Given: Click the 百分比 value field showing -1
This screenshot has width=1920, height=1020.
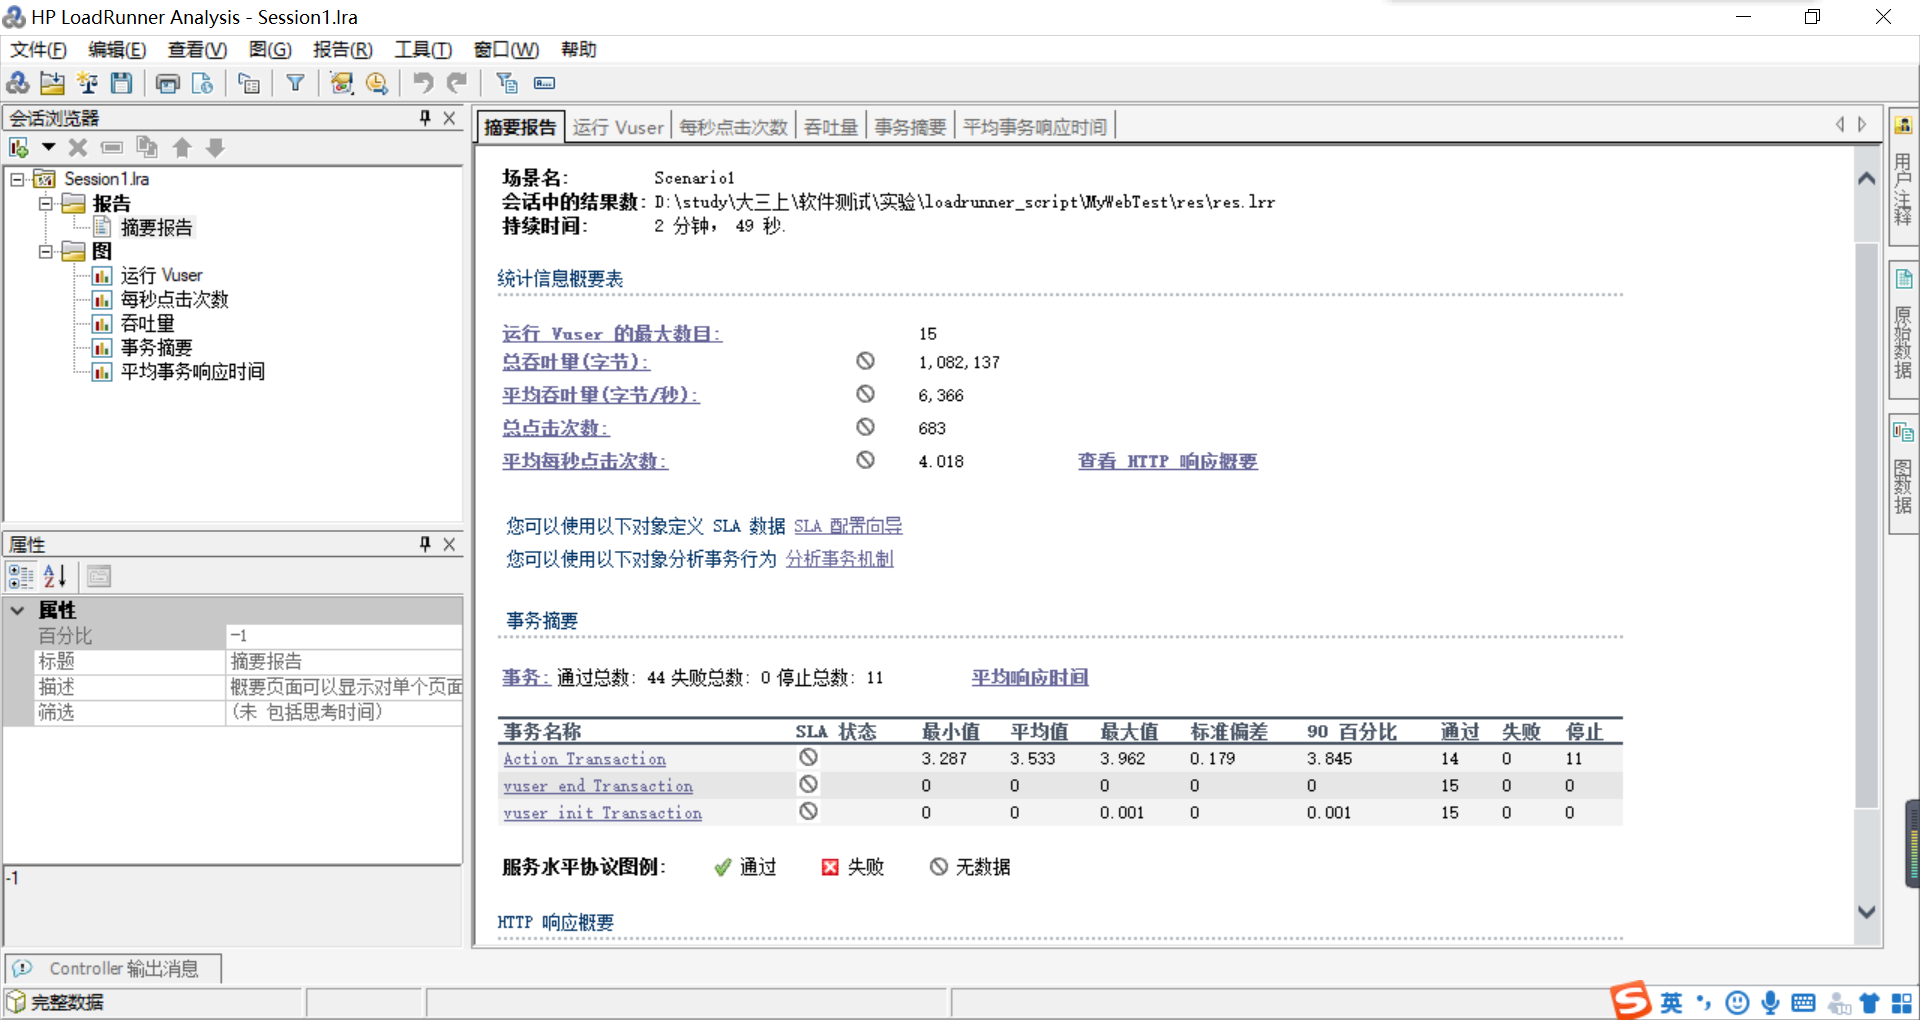Looking at the screenshot, I should 344,636.
